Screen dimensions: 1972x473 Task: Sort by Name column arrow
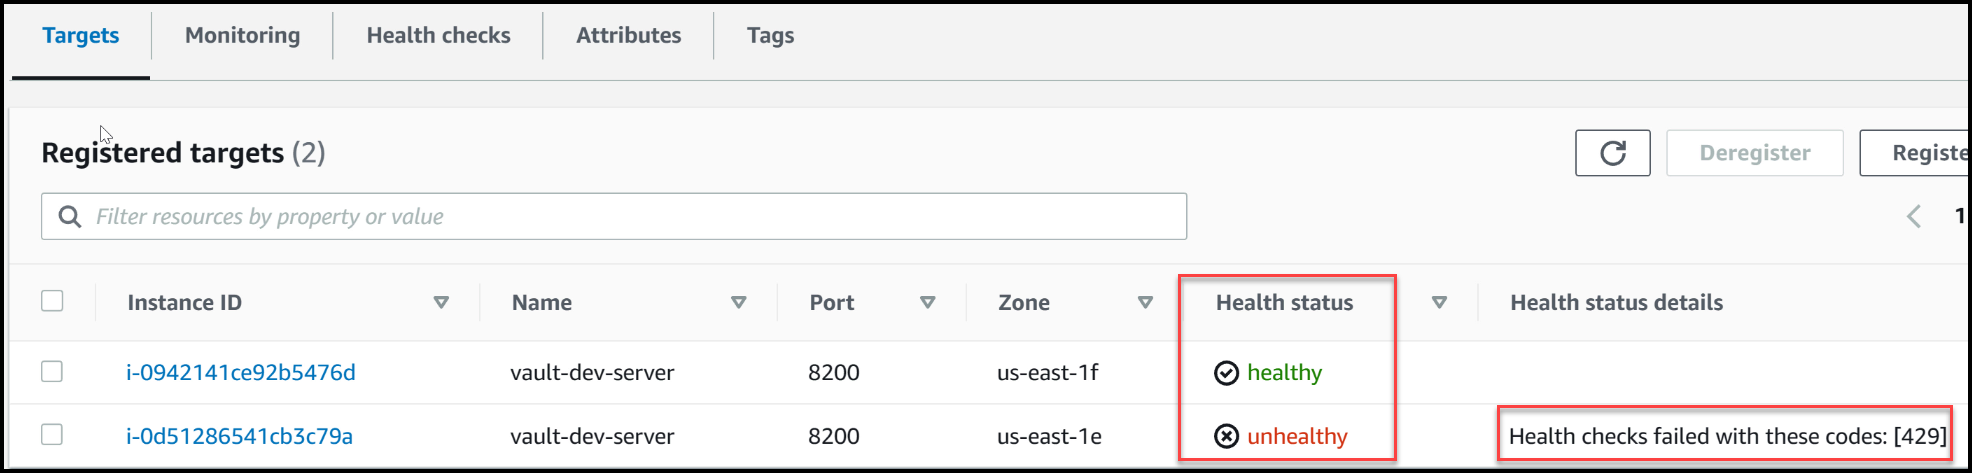point(739,302)
